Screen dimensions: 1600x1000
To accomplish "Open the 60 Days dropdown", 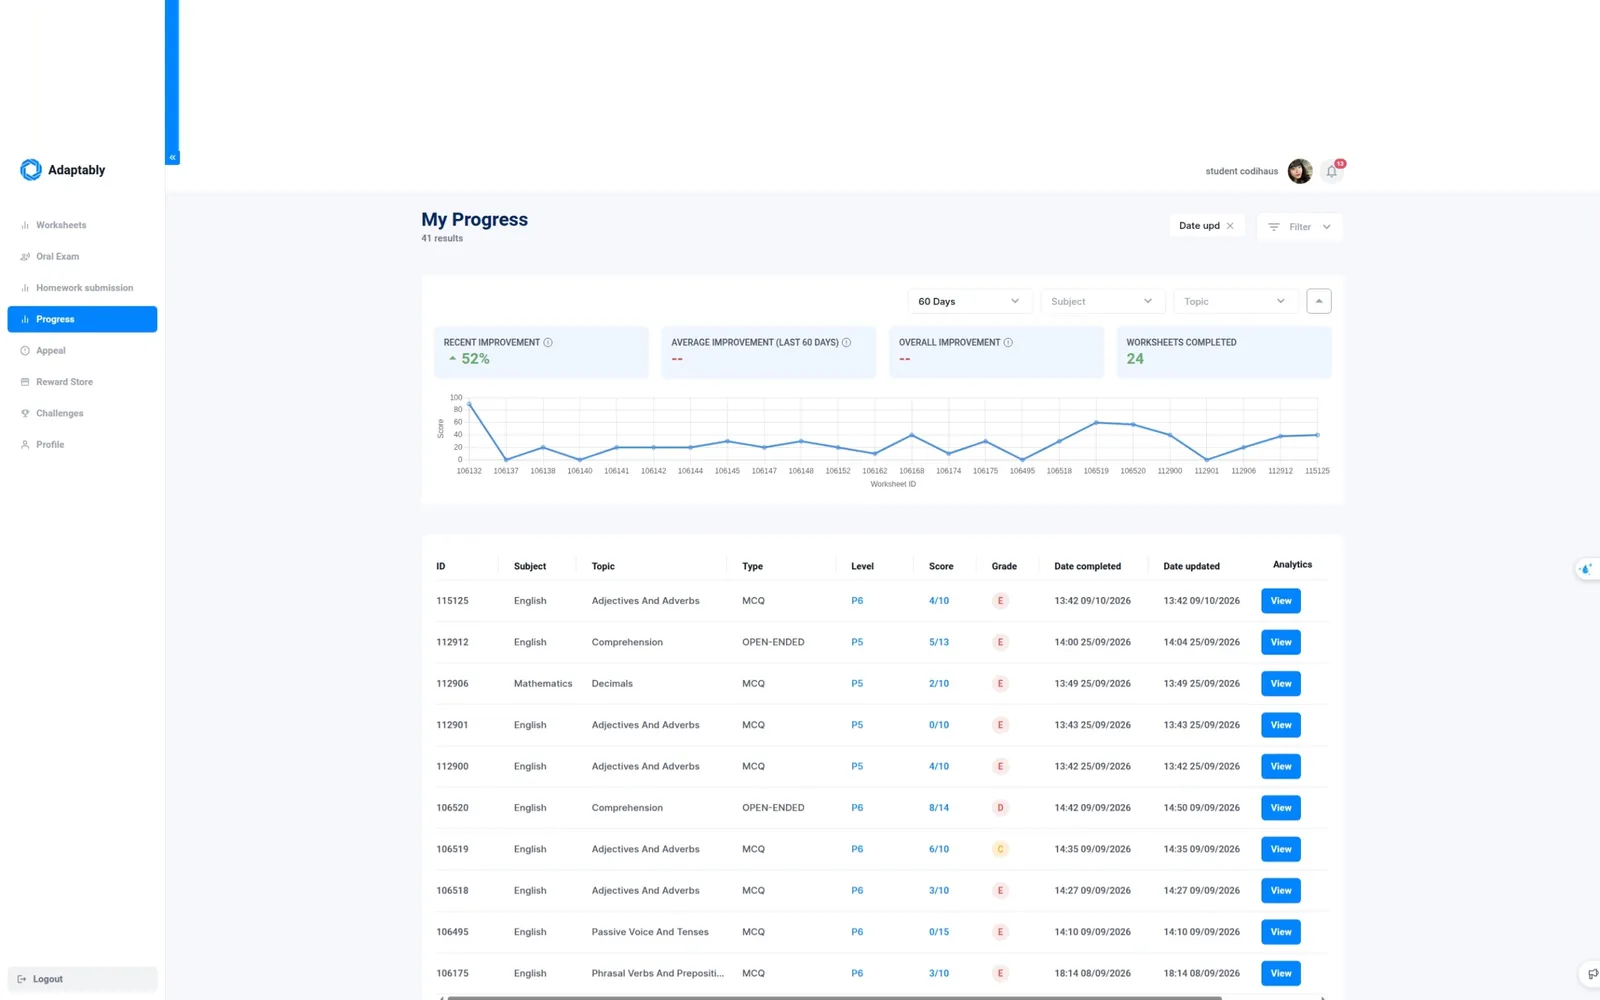I will pyautogui.click(x=968, y=301).
